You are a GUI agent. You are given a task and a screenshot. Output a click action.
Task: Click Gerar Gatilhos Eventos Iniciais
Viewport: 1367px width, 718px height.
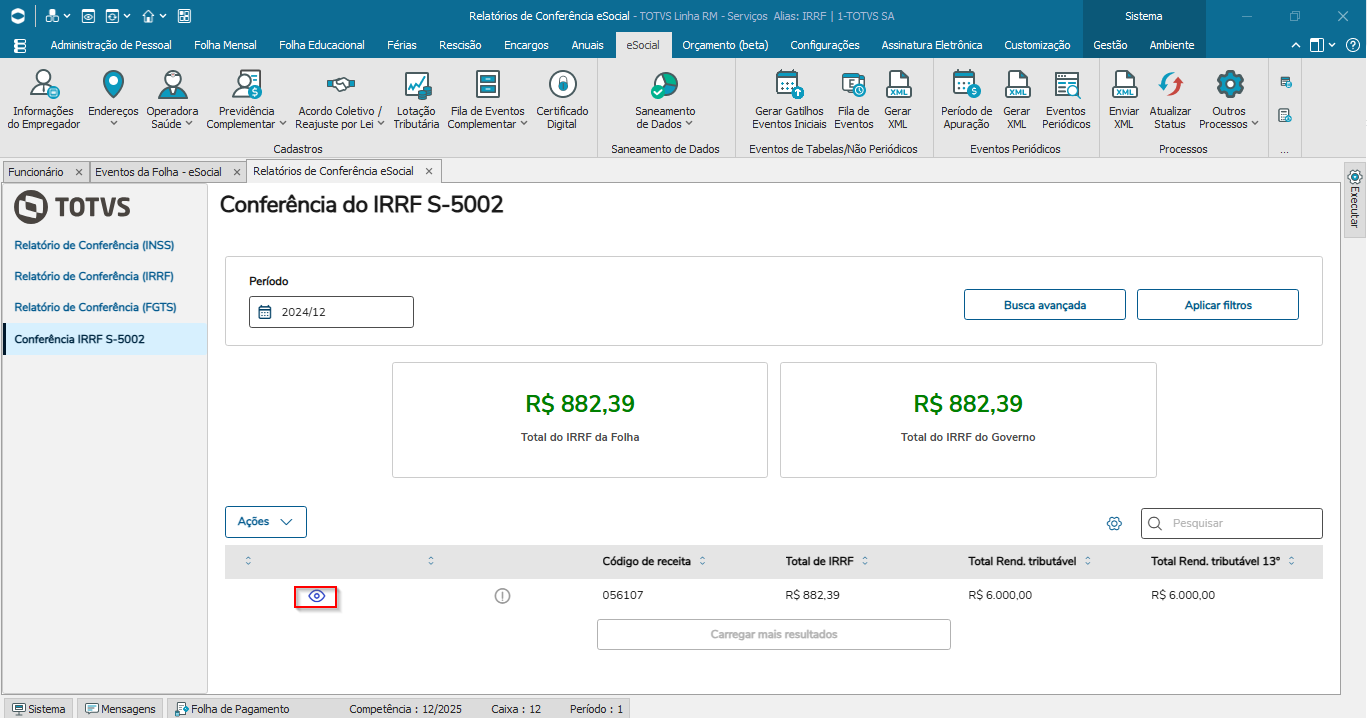pyautogui.click(x=790, y=100)
